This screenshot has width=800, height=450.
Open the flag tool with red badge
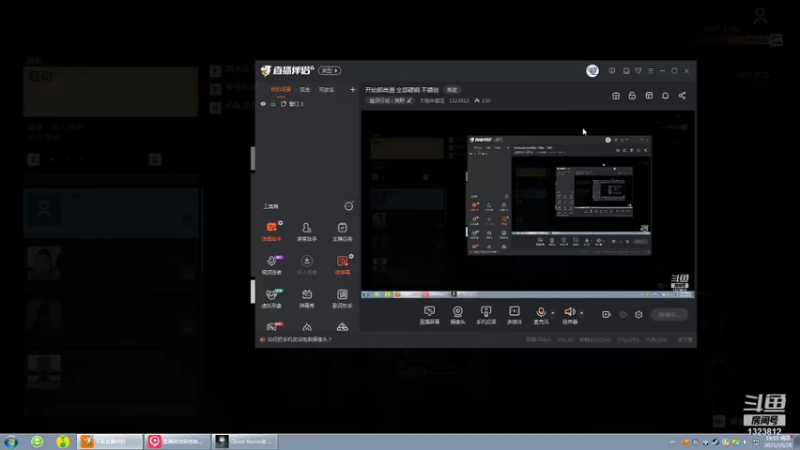tap(272, 327)
